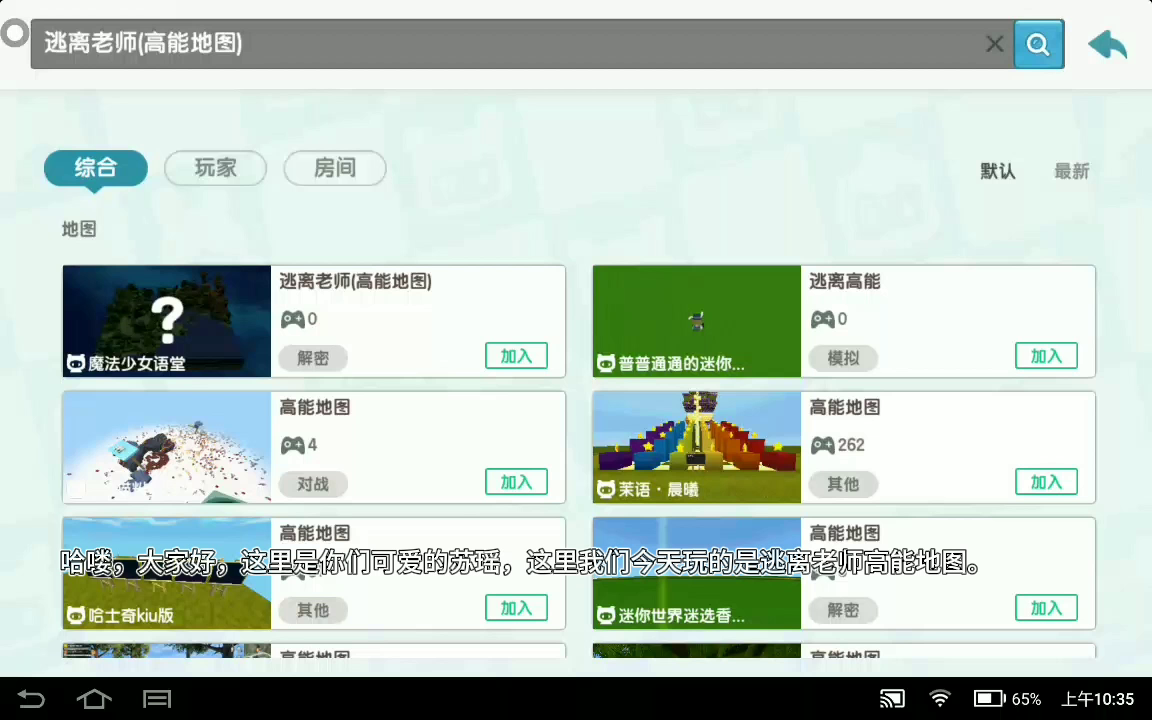Join the 逃离高能 map
Viewport: 1152px width, 720px height.
tap(1046, 356)
